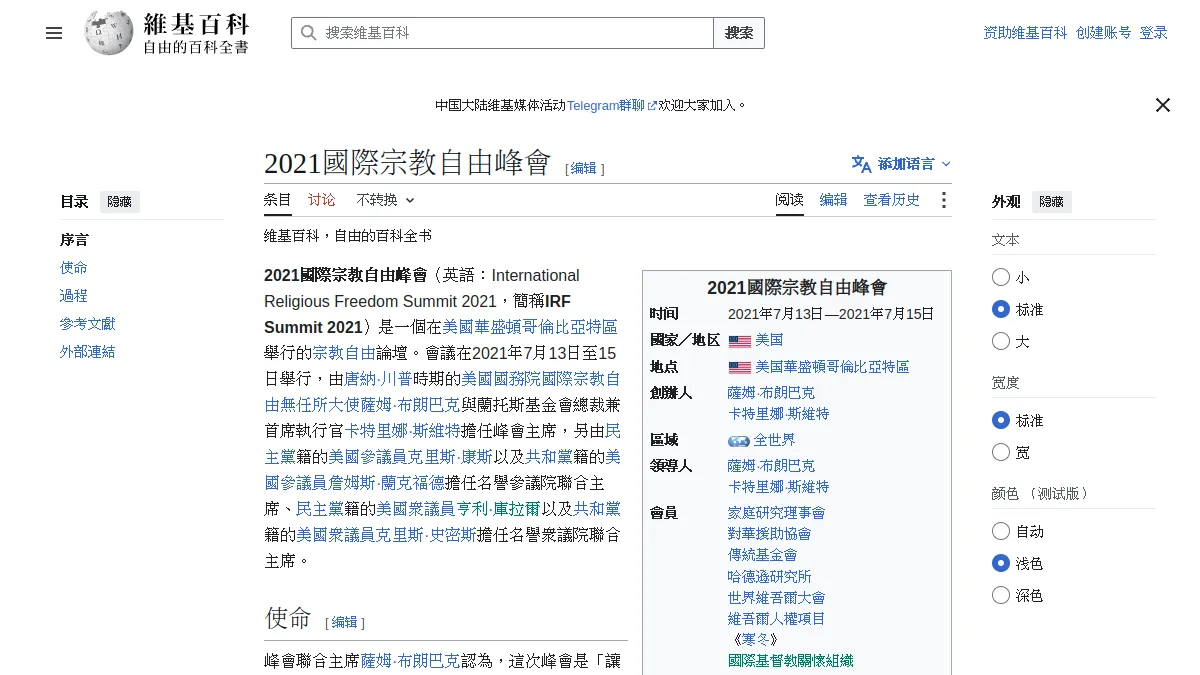This screenshot has width=1200, height=675.
Task: Open the 卡特里娜·斯維特 link in the paragraph
Action: tap(403, 431)
